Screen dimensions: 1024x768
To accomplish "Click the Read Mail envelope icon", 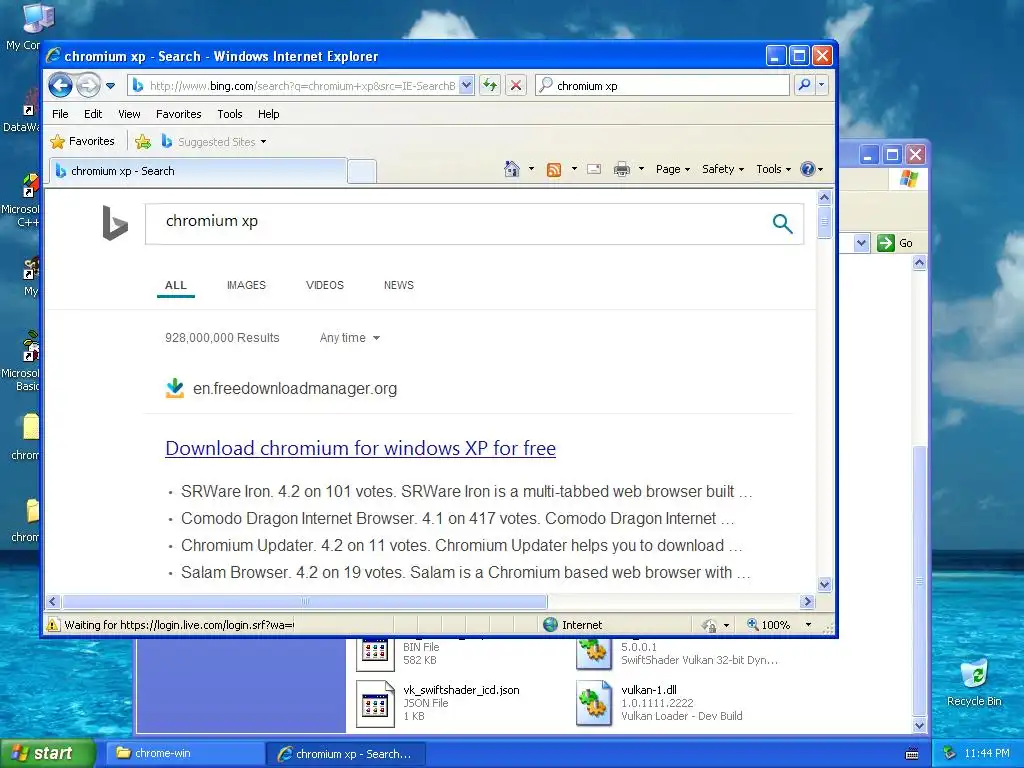I will tap(594, 169).
